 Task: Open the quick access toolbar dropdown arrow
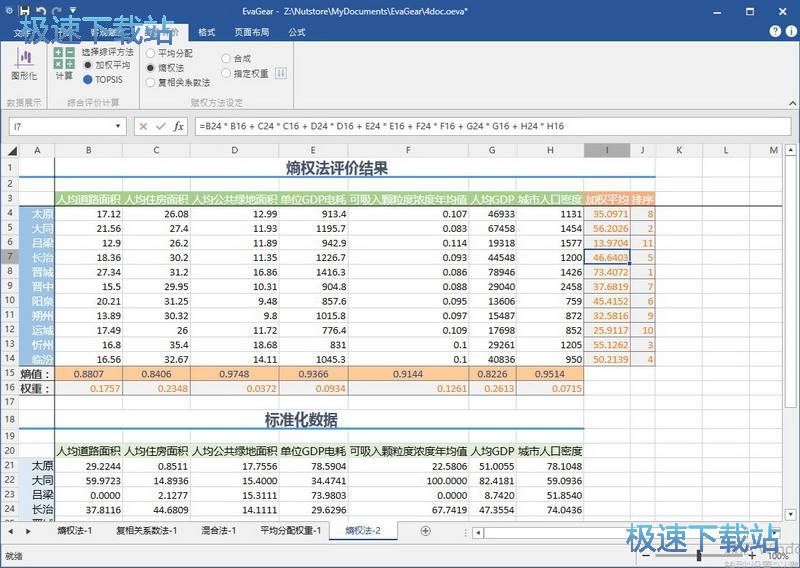(x=73, y=10)
